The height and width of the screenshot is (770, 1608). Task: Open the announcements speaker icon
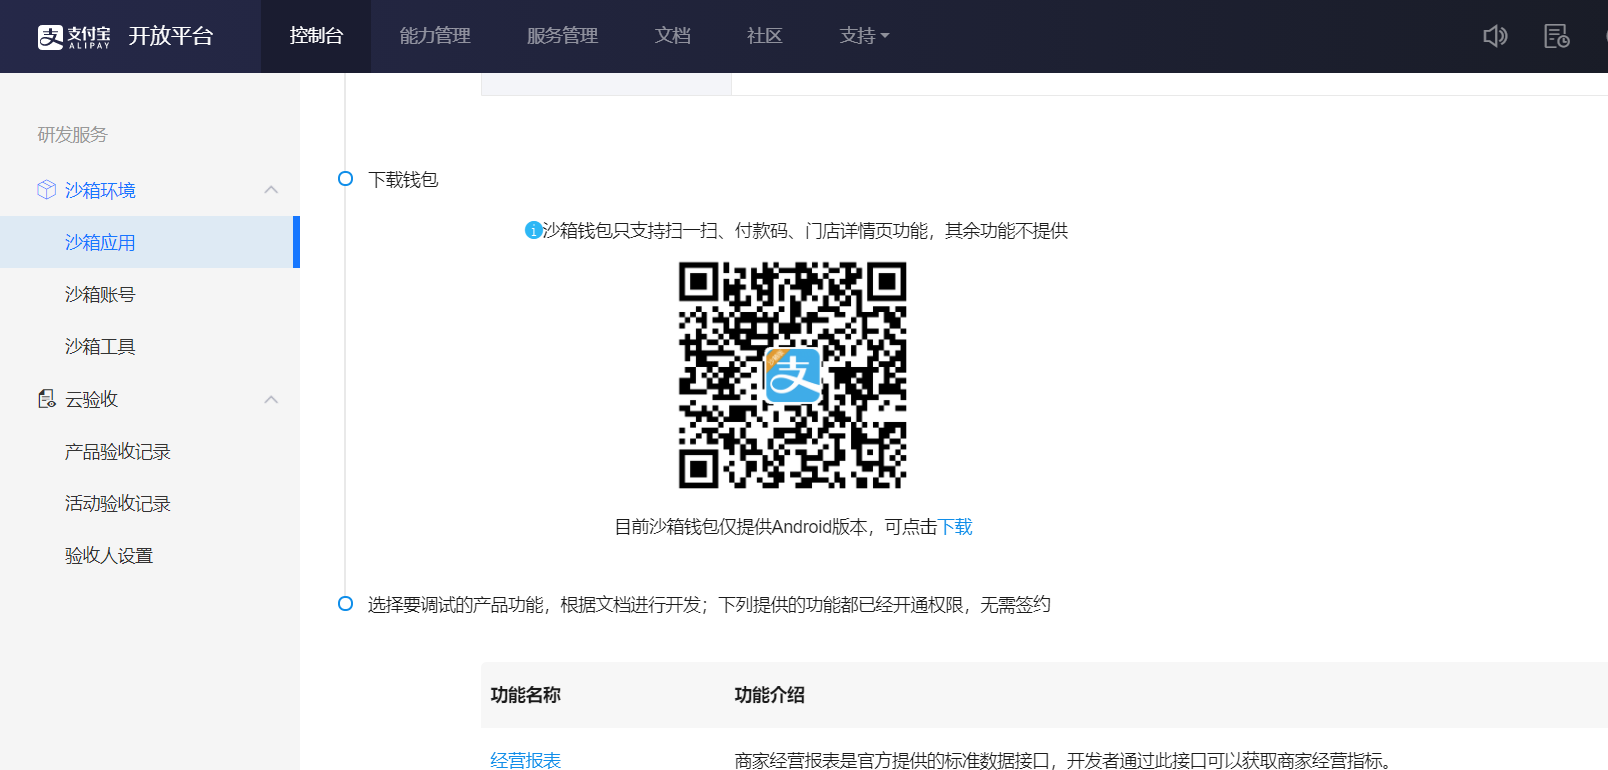(x=1495, y=36)
